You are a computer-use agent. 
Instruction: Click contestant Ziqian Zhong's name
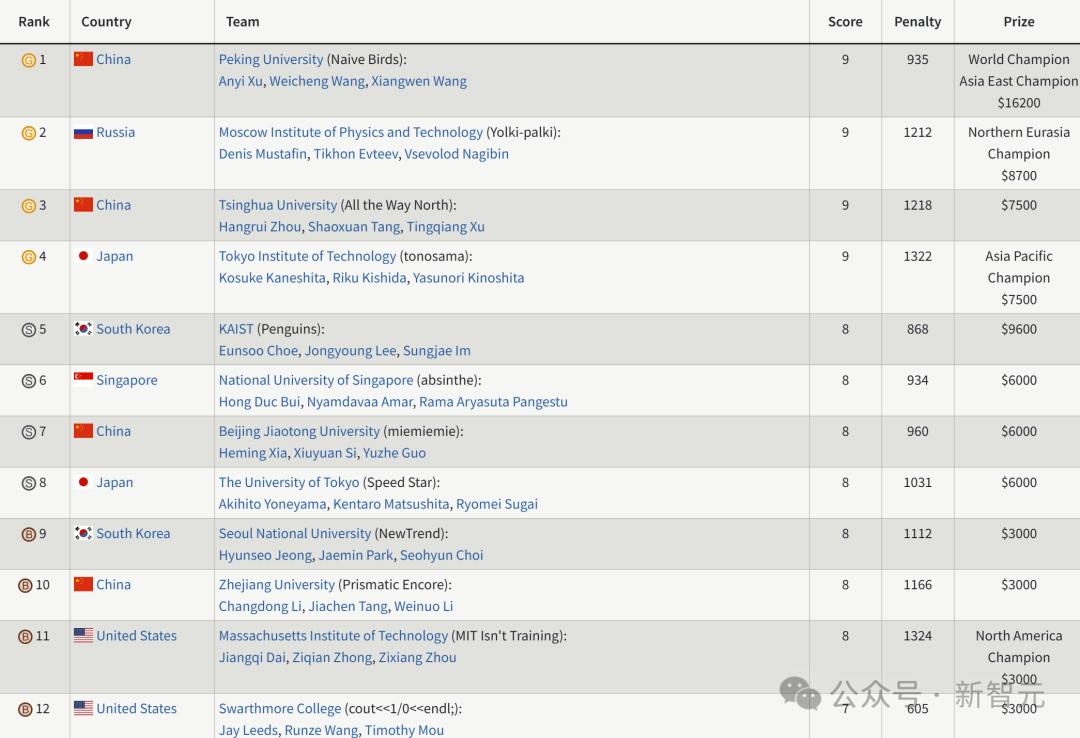point(332,658)
